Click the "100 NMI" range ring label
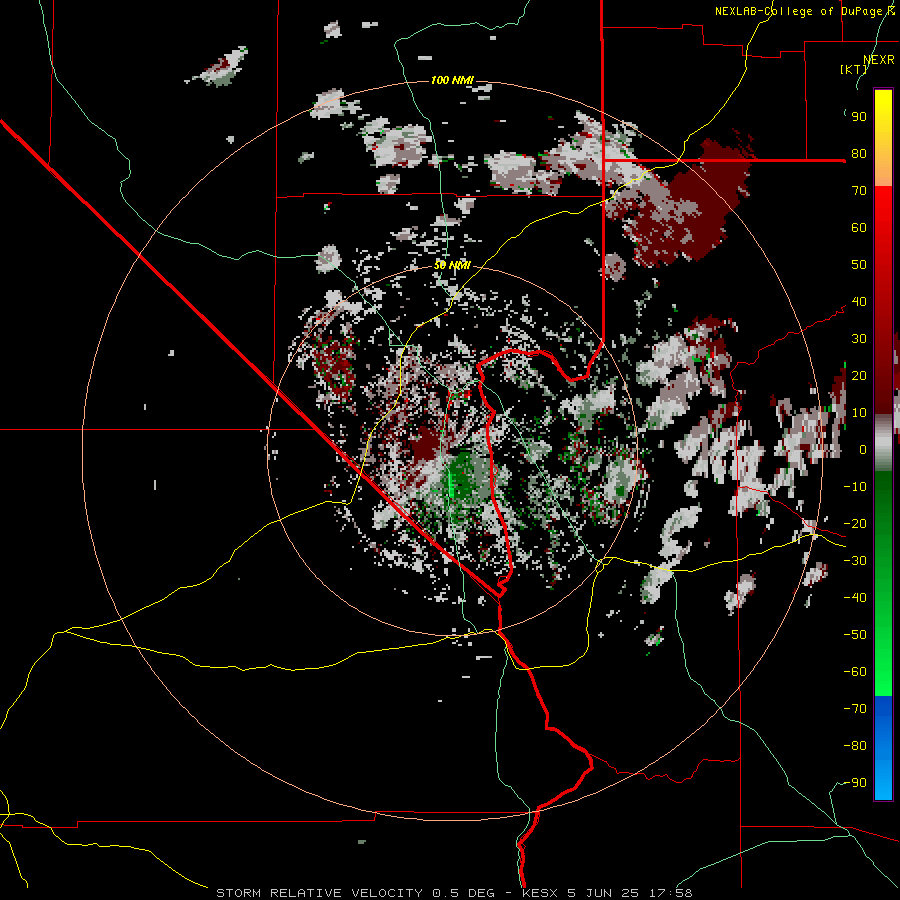This screenshot has width=900, height=900. tap(452, 80)
